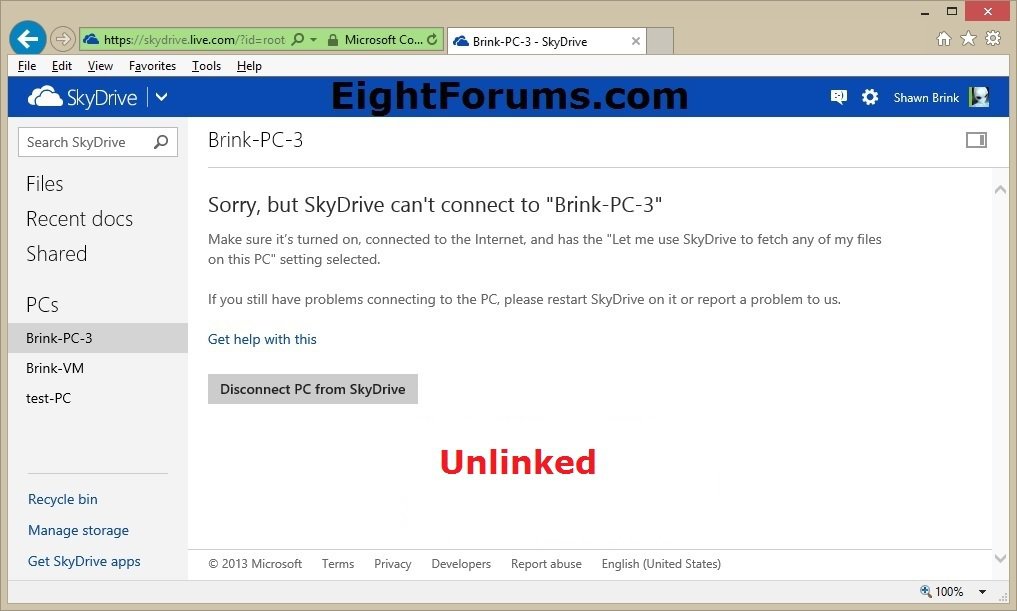Expand the SkyDrive header dropdown chevron
Viewport: 1017px width, 611px height.
pos(161,97)
